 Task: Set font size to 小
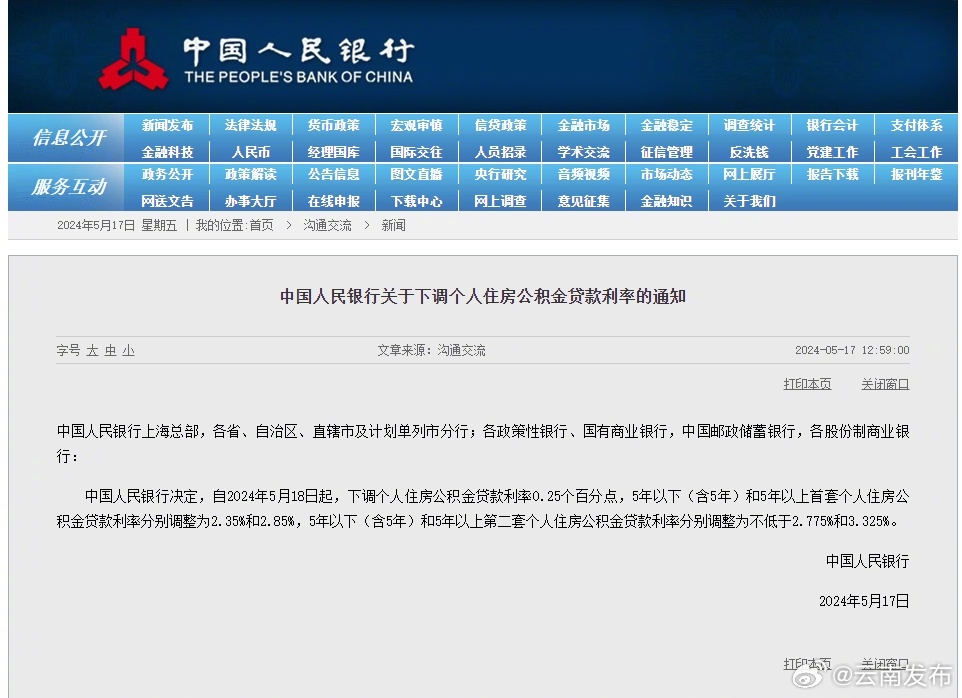click(128, 350)
